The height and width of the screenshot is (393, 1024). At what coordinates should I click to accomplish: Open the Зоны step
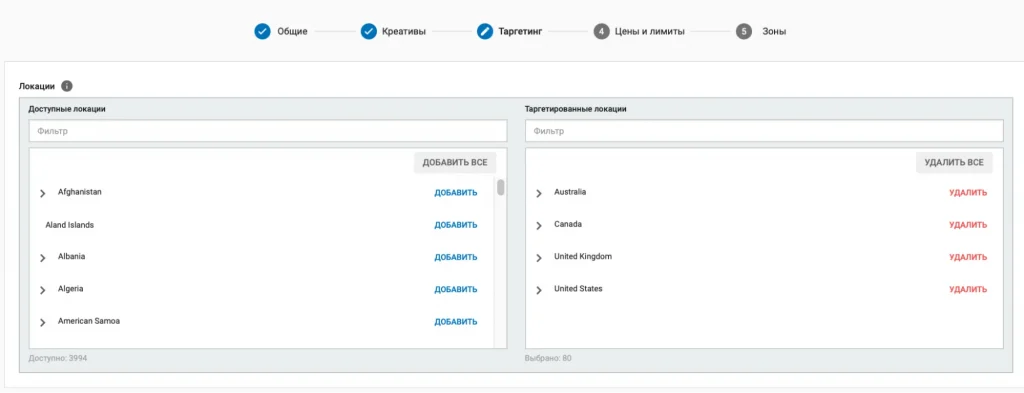[774, 31]
